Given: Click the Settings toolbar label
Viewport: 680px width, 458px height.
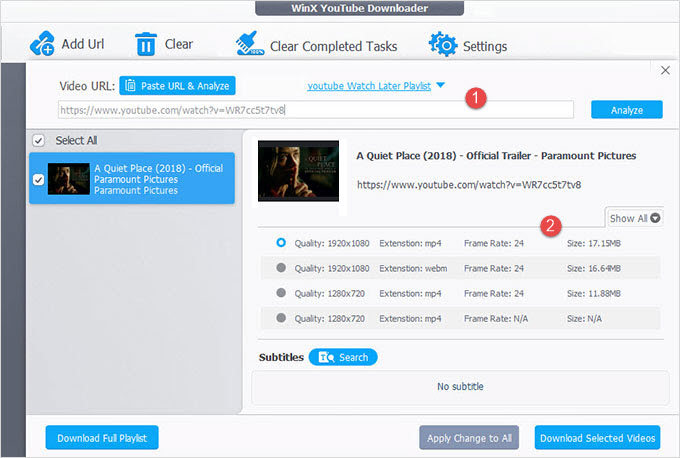Looking at the screenshot, I should pos(485,46).
